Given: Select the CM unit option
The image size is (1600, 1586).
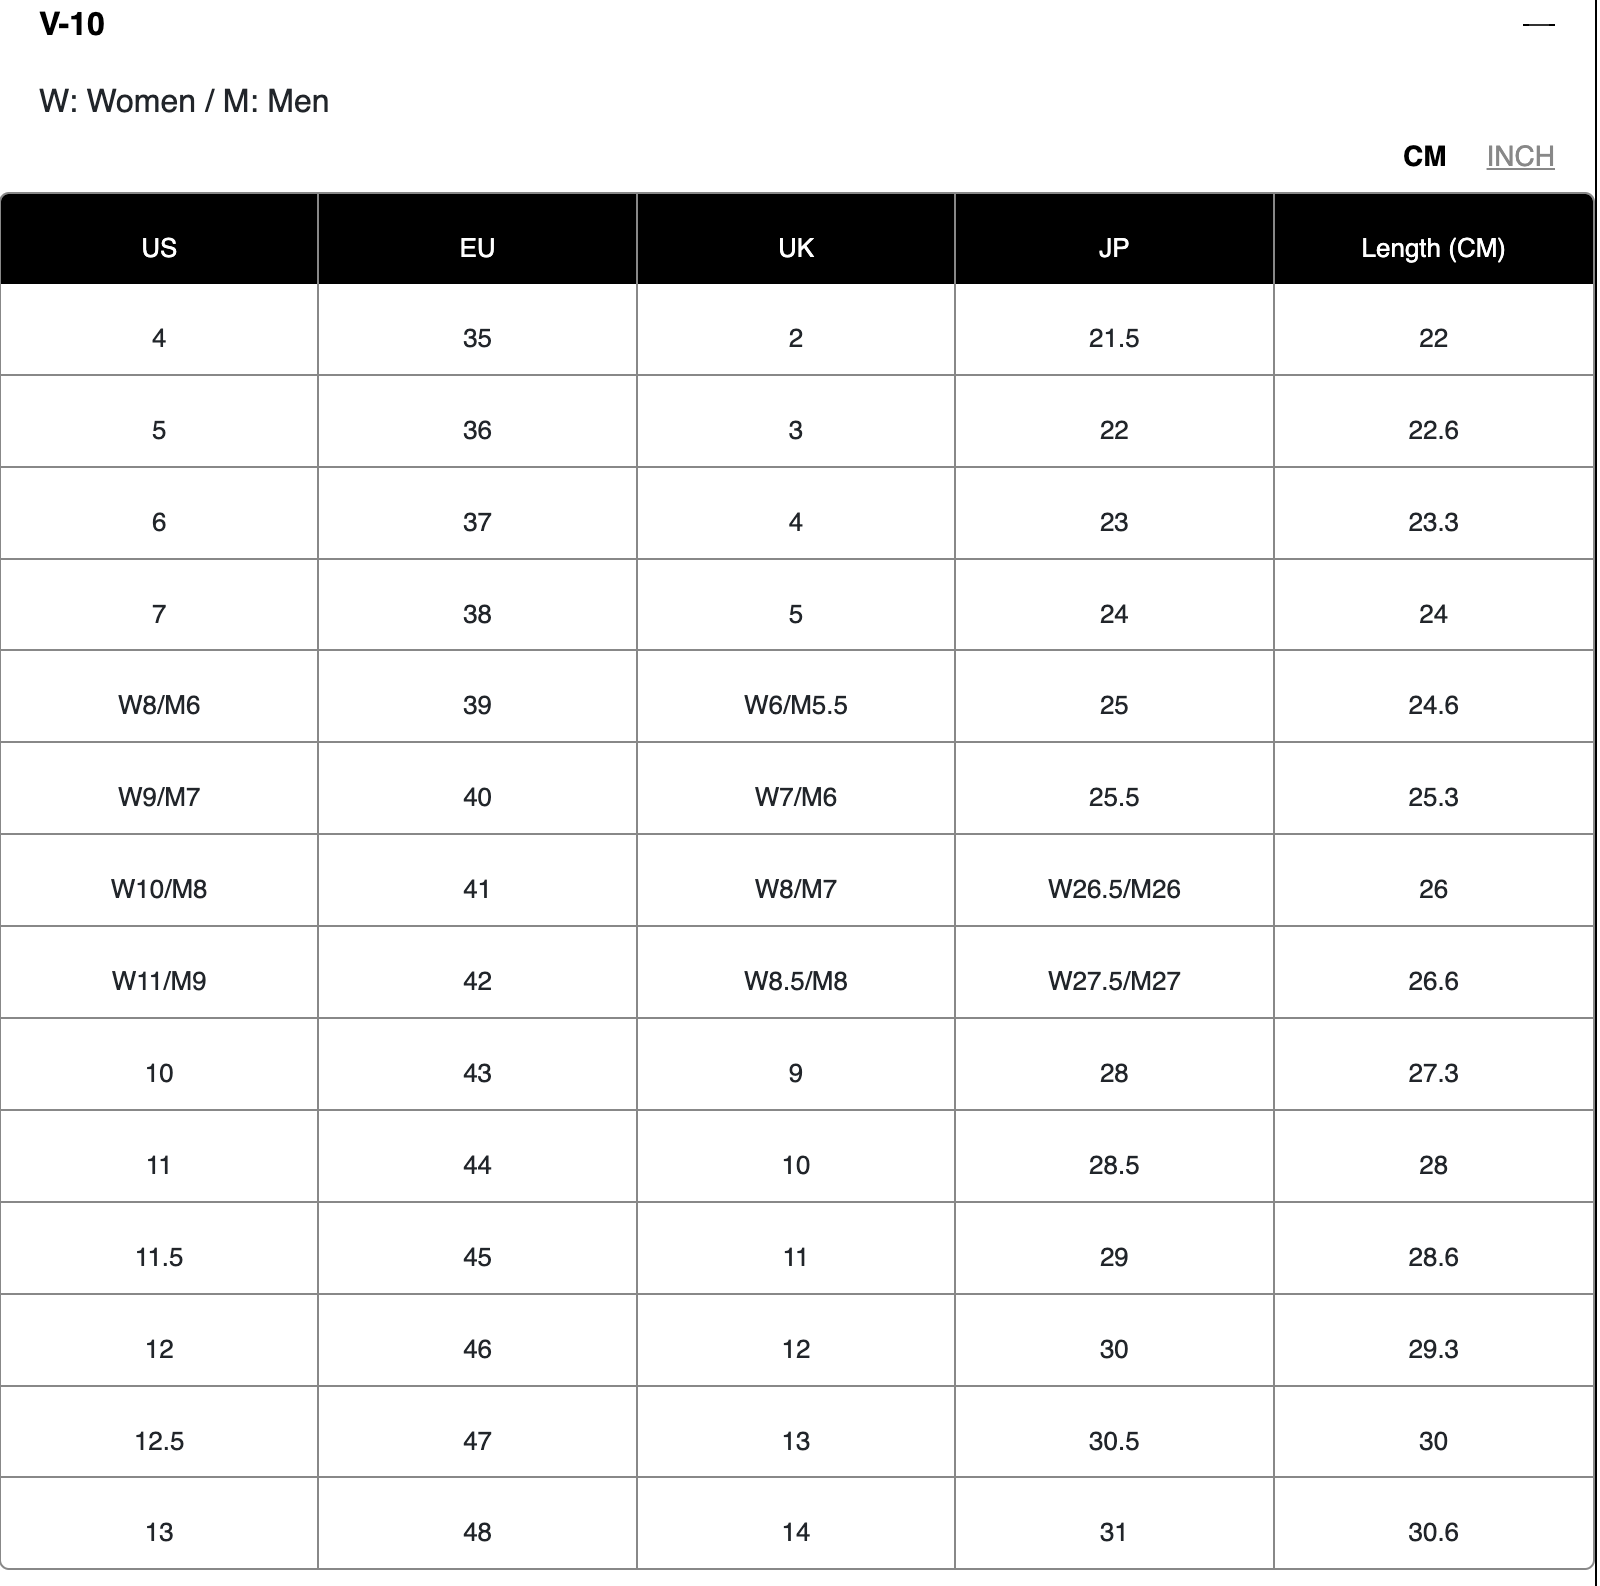Looking at the screenshot, I should click(x=1424, y=156).
